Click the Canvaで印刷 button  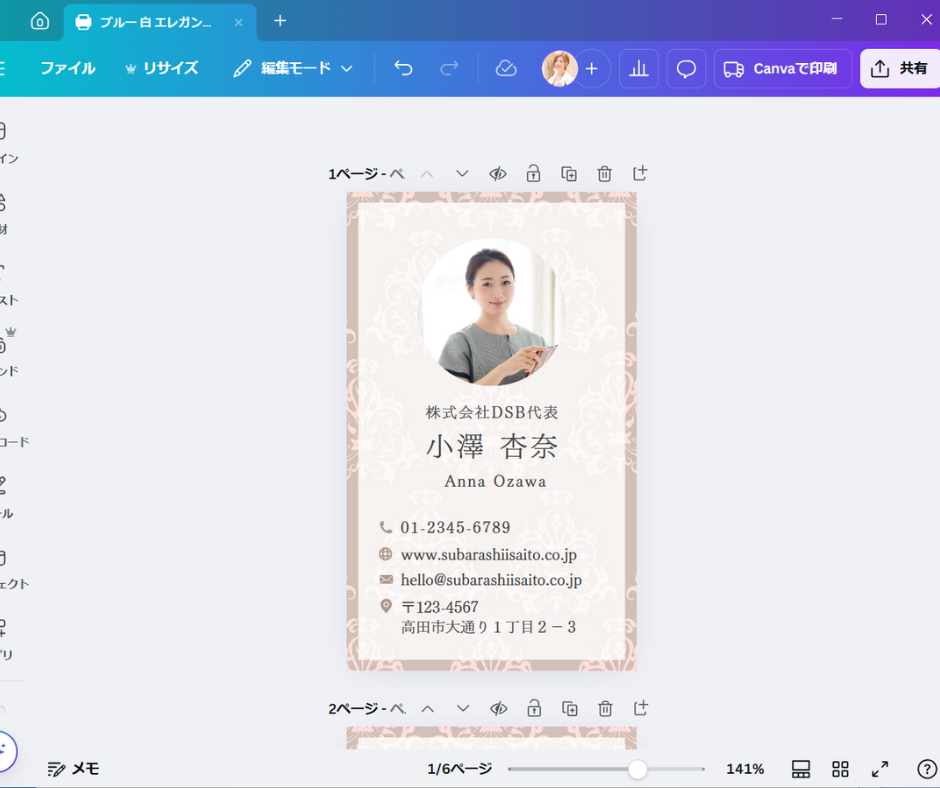pos(782,69)
